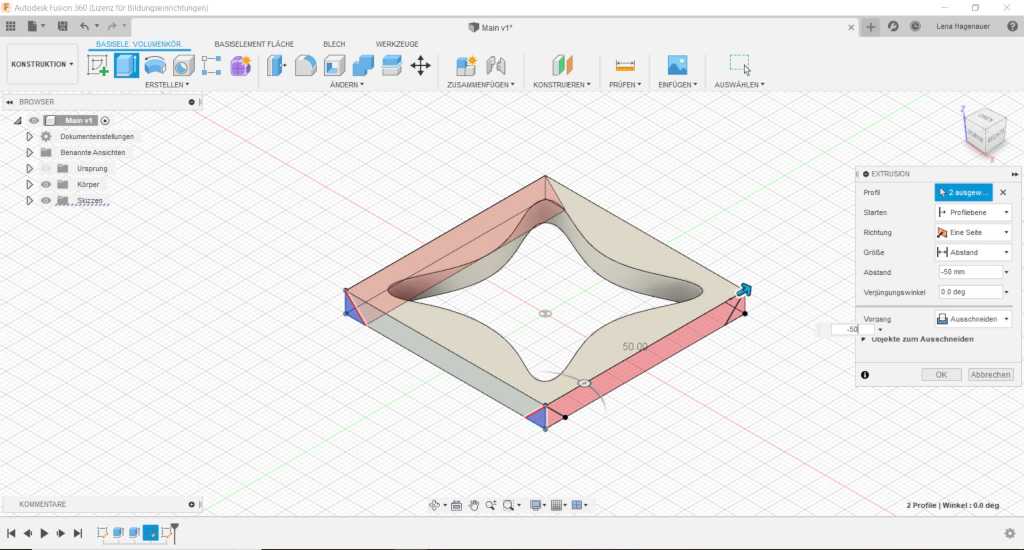The image size is (1024, 550).
Task: Click the Joint icon under Zusammenfügen
Action: coord(496,65)
